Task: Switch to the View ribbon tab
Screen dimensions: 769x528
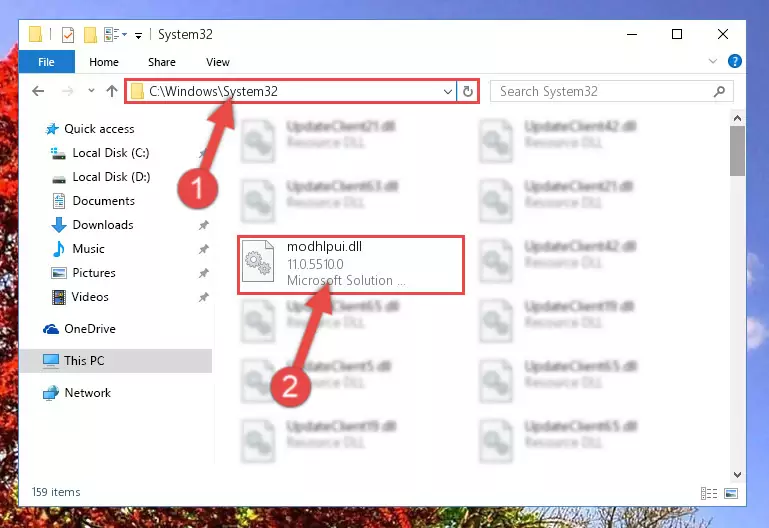Action: click(218, 62)
